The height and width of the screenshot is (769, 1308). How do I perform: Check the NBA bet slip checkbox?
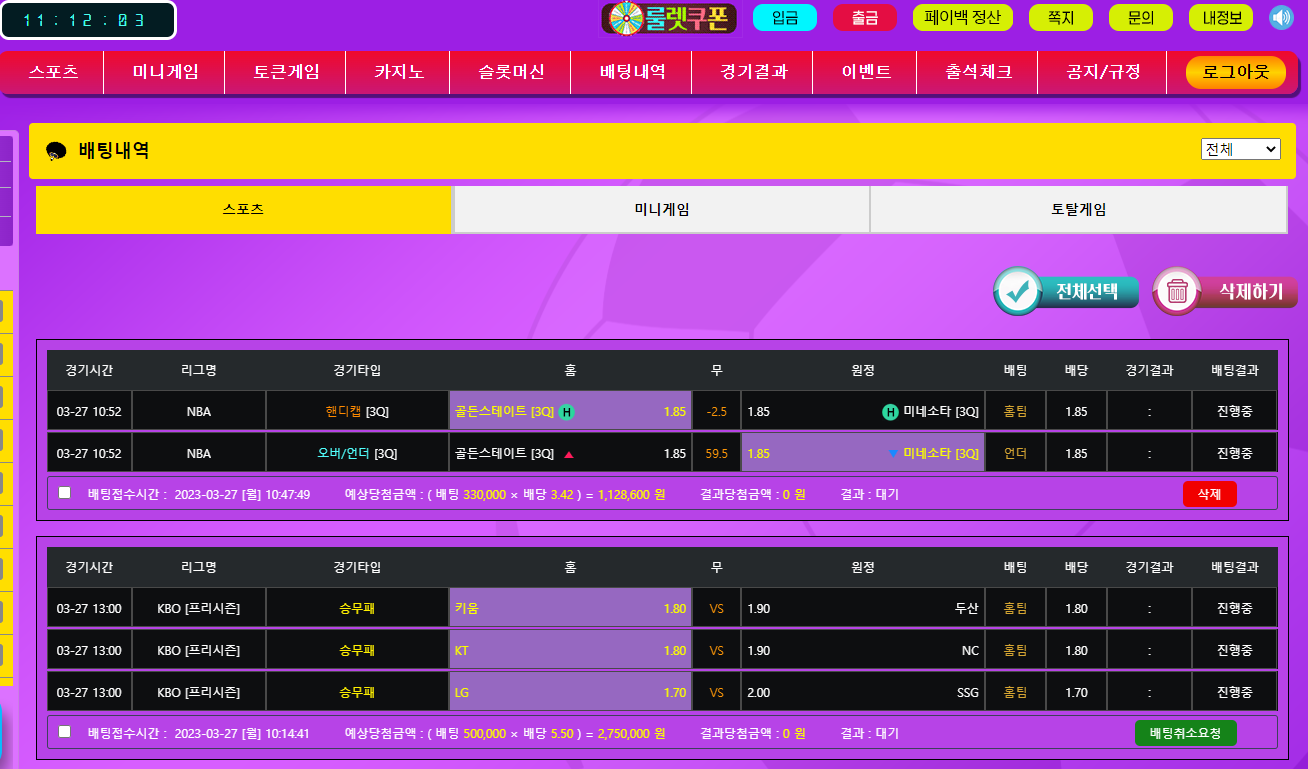pos(65,493)
